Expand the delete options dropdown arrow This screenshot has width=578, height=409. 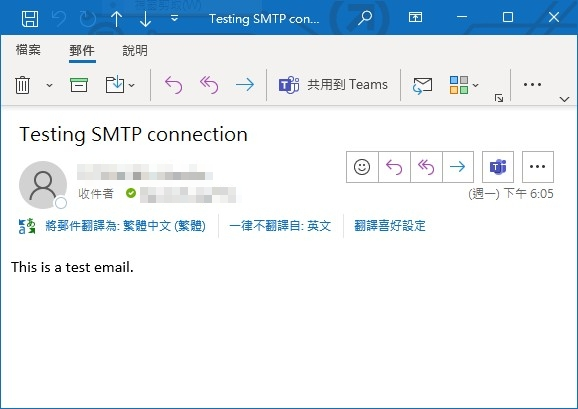coord(49,85)
